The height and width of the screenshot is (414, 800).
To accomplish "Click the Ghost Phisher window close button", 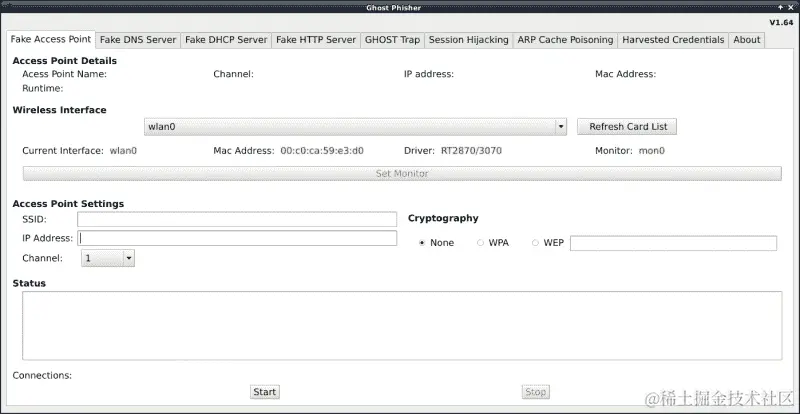I will (792, 7).
